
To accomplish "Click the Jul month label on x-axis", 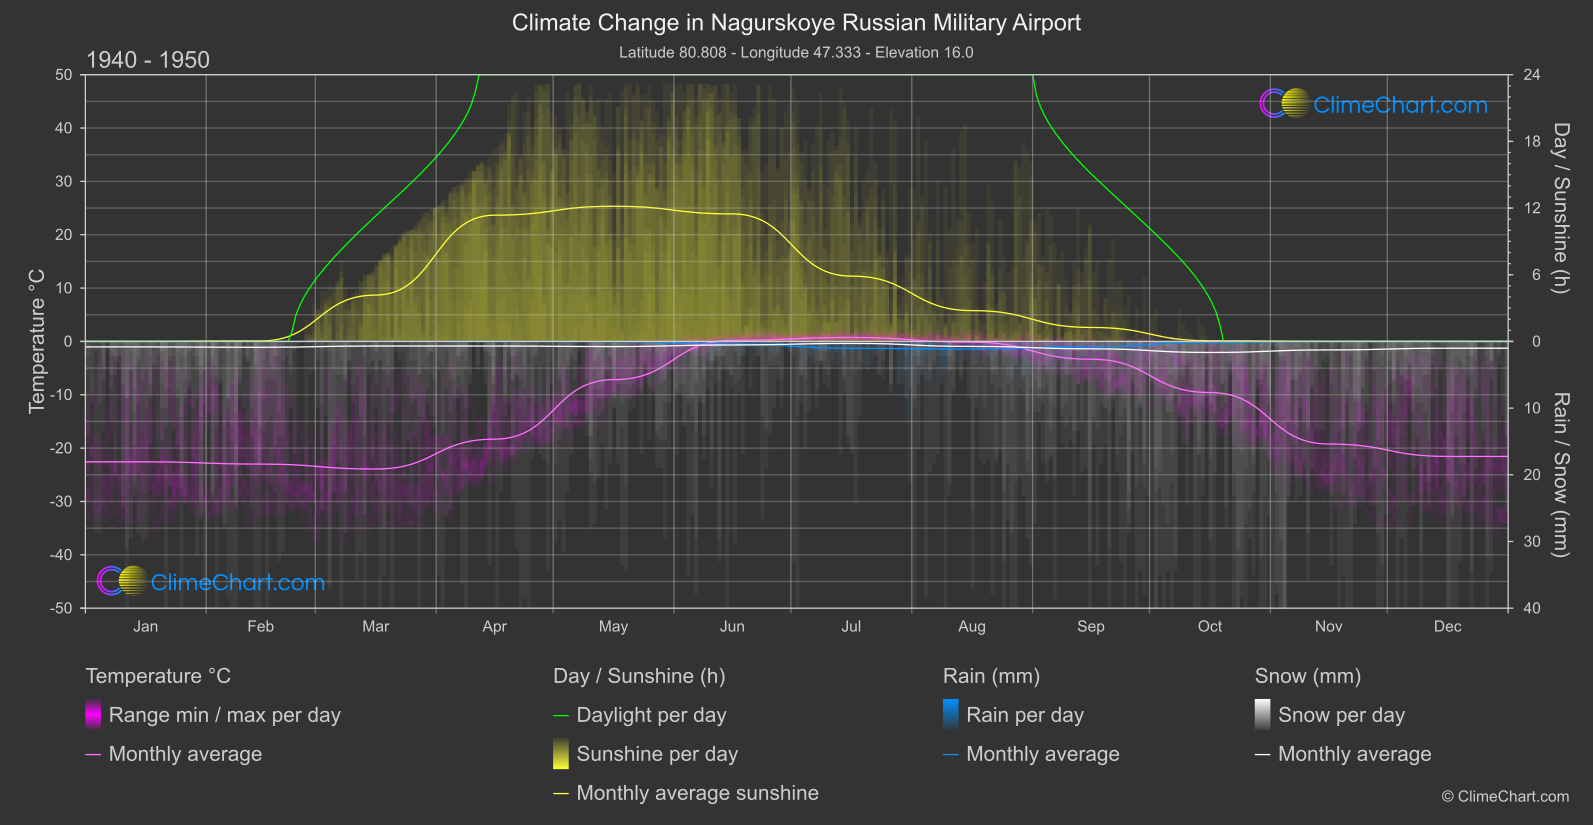I will click(851, 626).
